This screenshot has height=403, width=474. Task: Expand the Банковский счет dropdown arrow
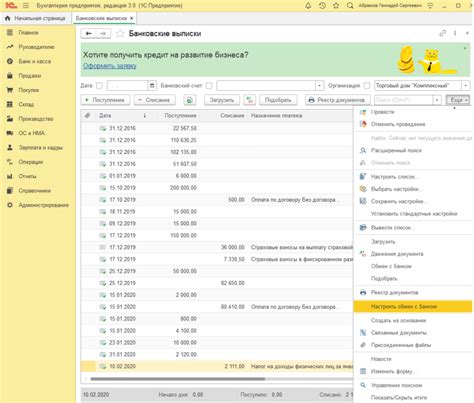[319, 86]
